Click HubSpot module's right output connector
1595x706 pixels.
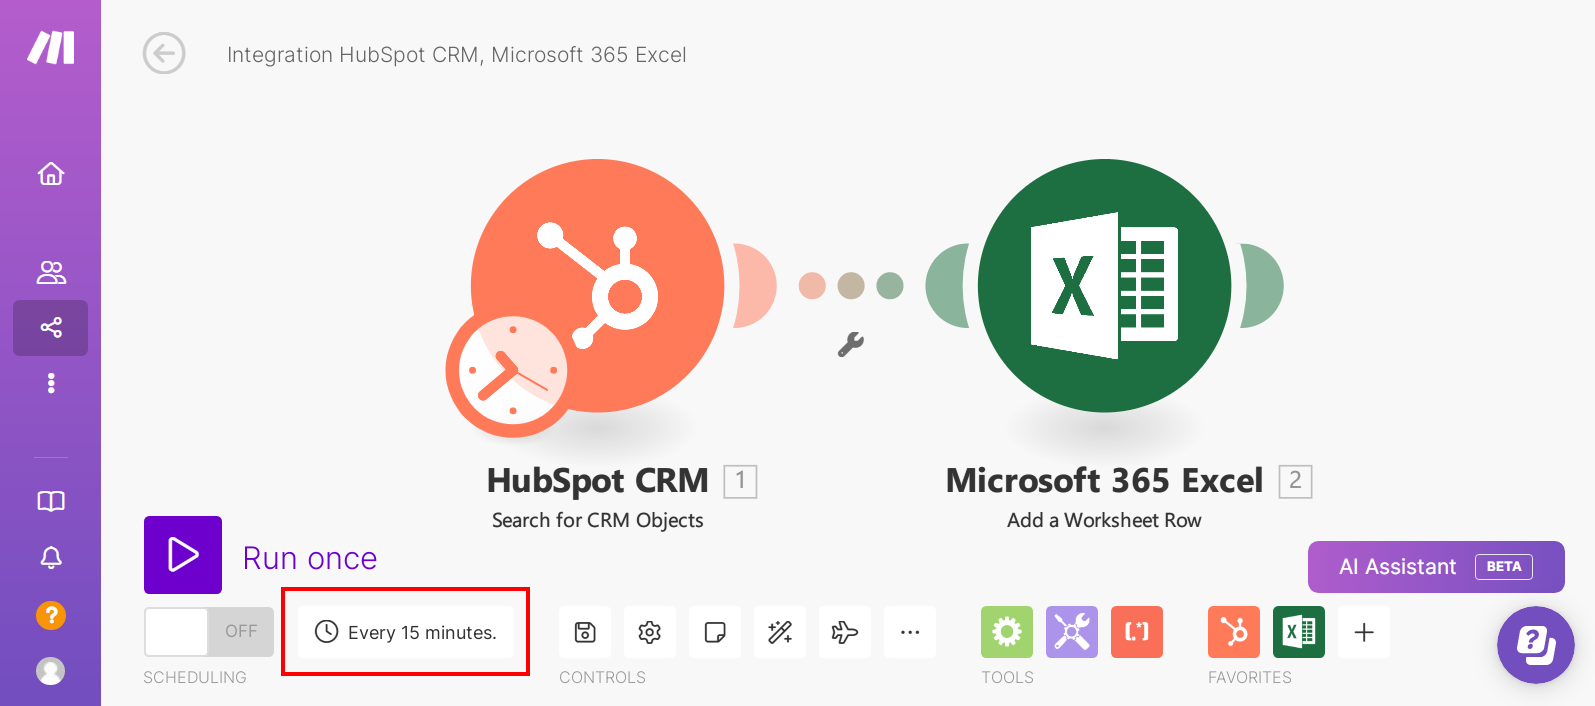(755, 285)
